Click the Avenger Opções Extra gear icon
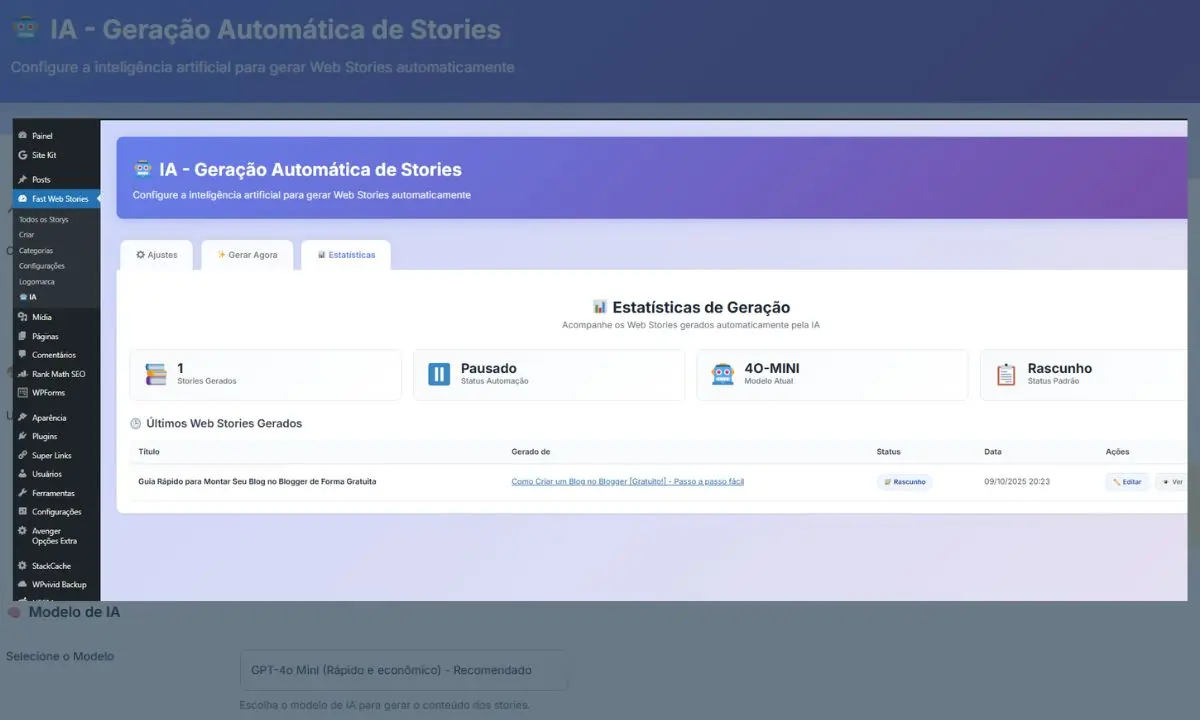 click(x=23, y=531)
